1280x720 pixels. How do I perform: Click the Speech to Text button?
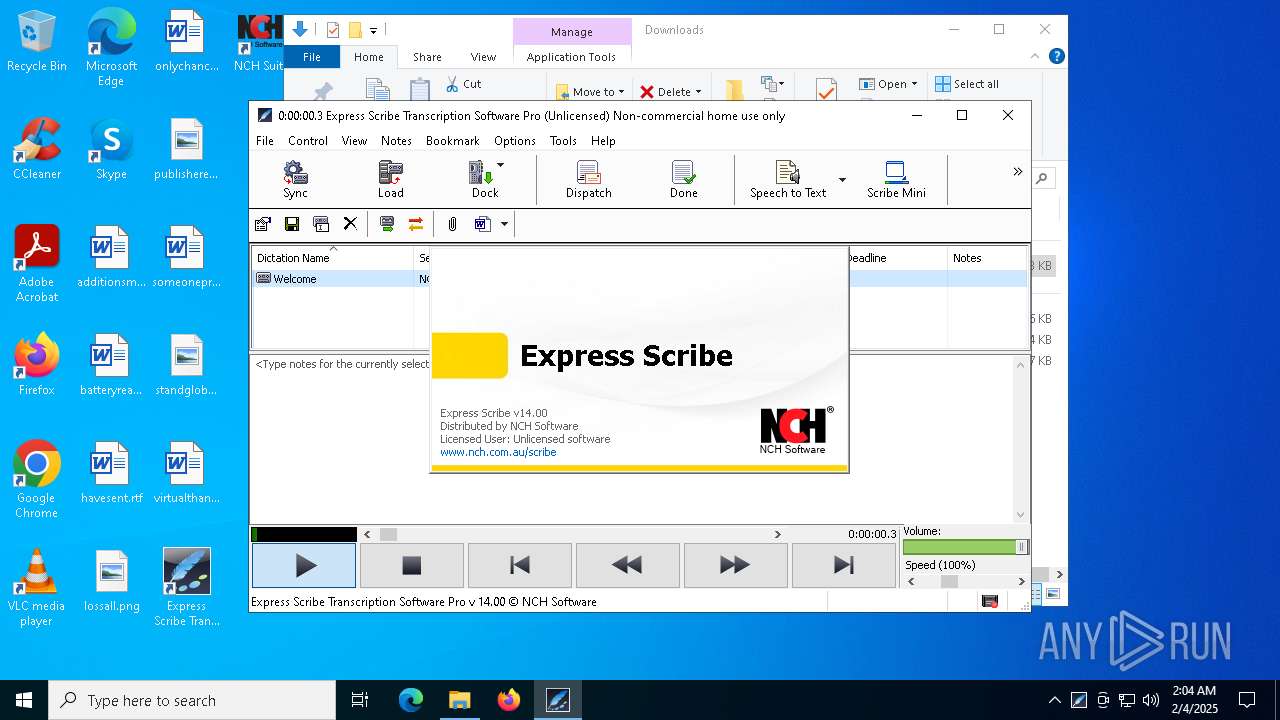pyautogui.click(x=788, y=180)
